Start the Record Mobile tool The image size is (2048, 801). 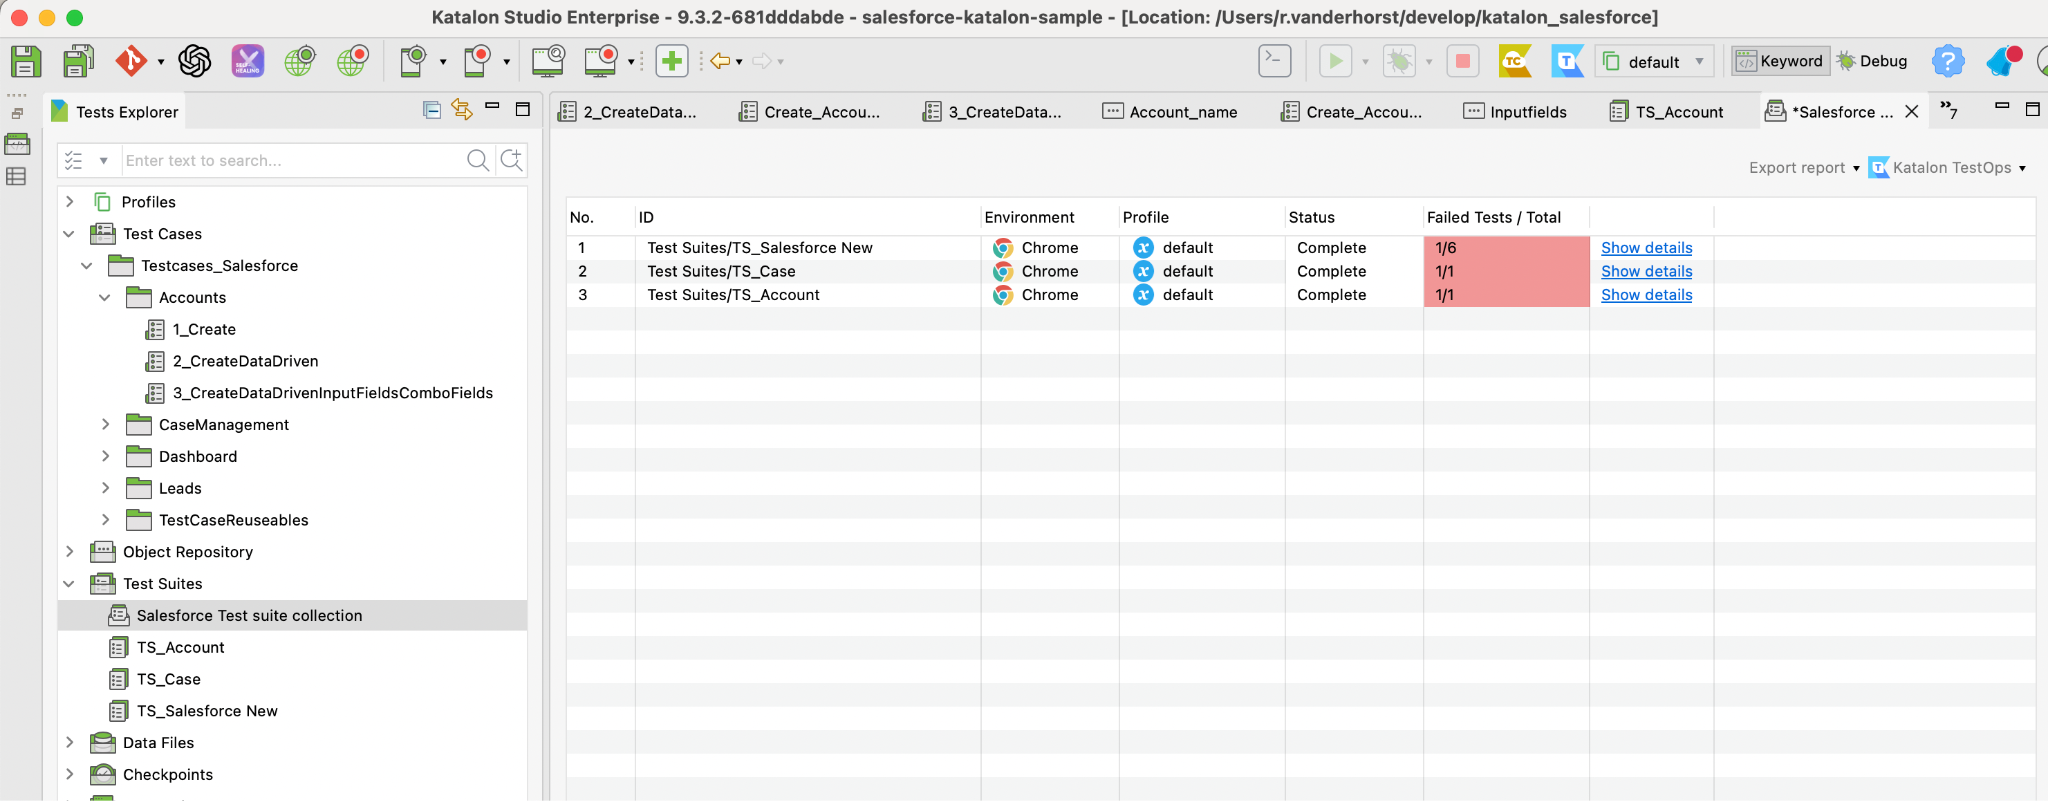pos(478,61)
